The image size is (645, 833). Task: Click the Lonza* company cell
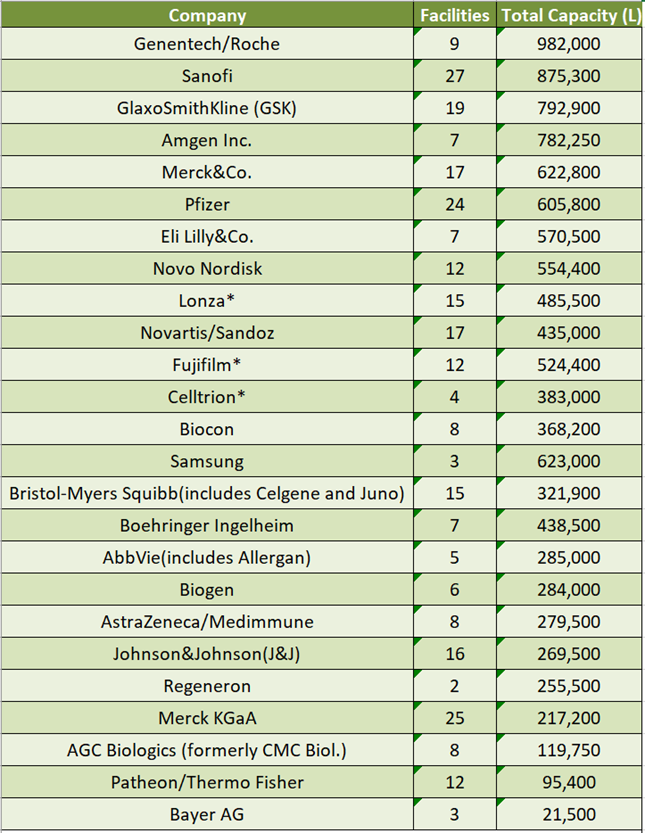[x=207, y=300]
